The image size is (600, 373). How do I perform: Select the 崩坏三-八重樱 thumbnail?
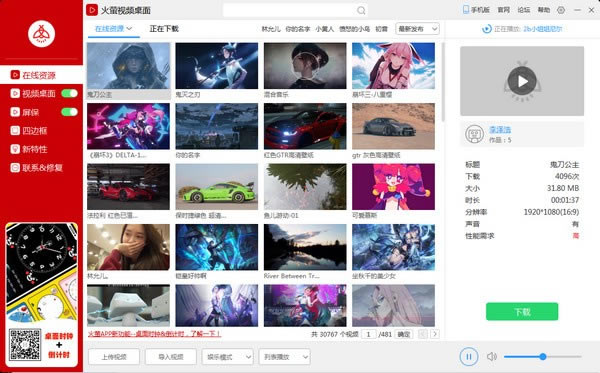(393, 66)
